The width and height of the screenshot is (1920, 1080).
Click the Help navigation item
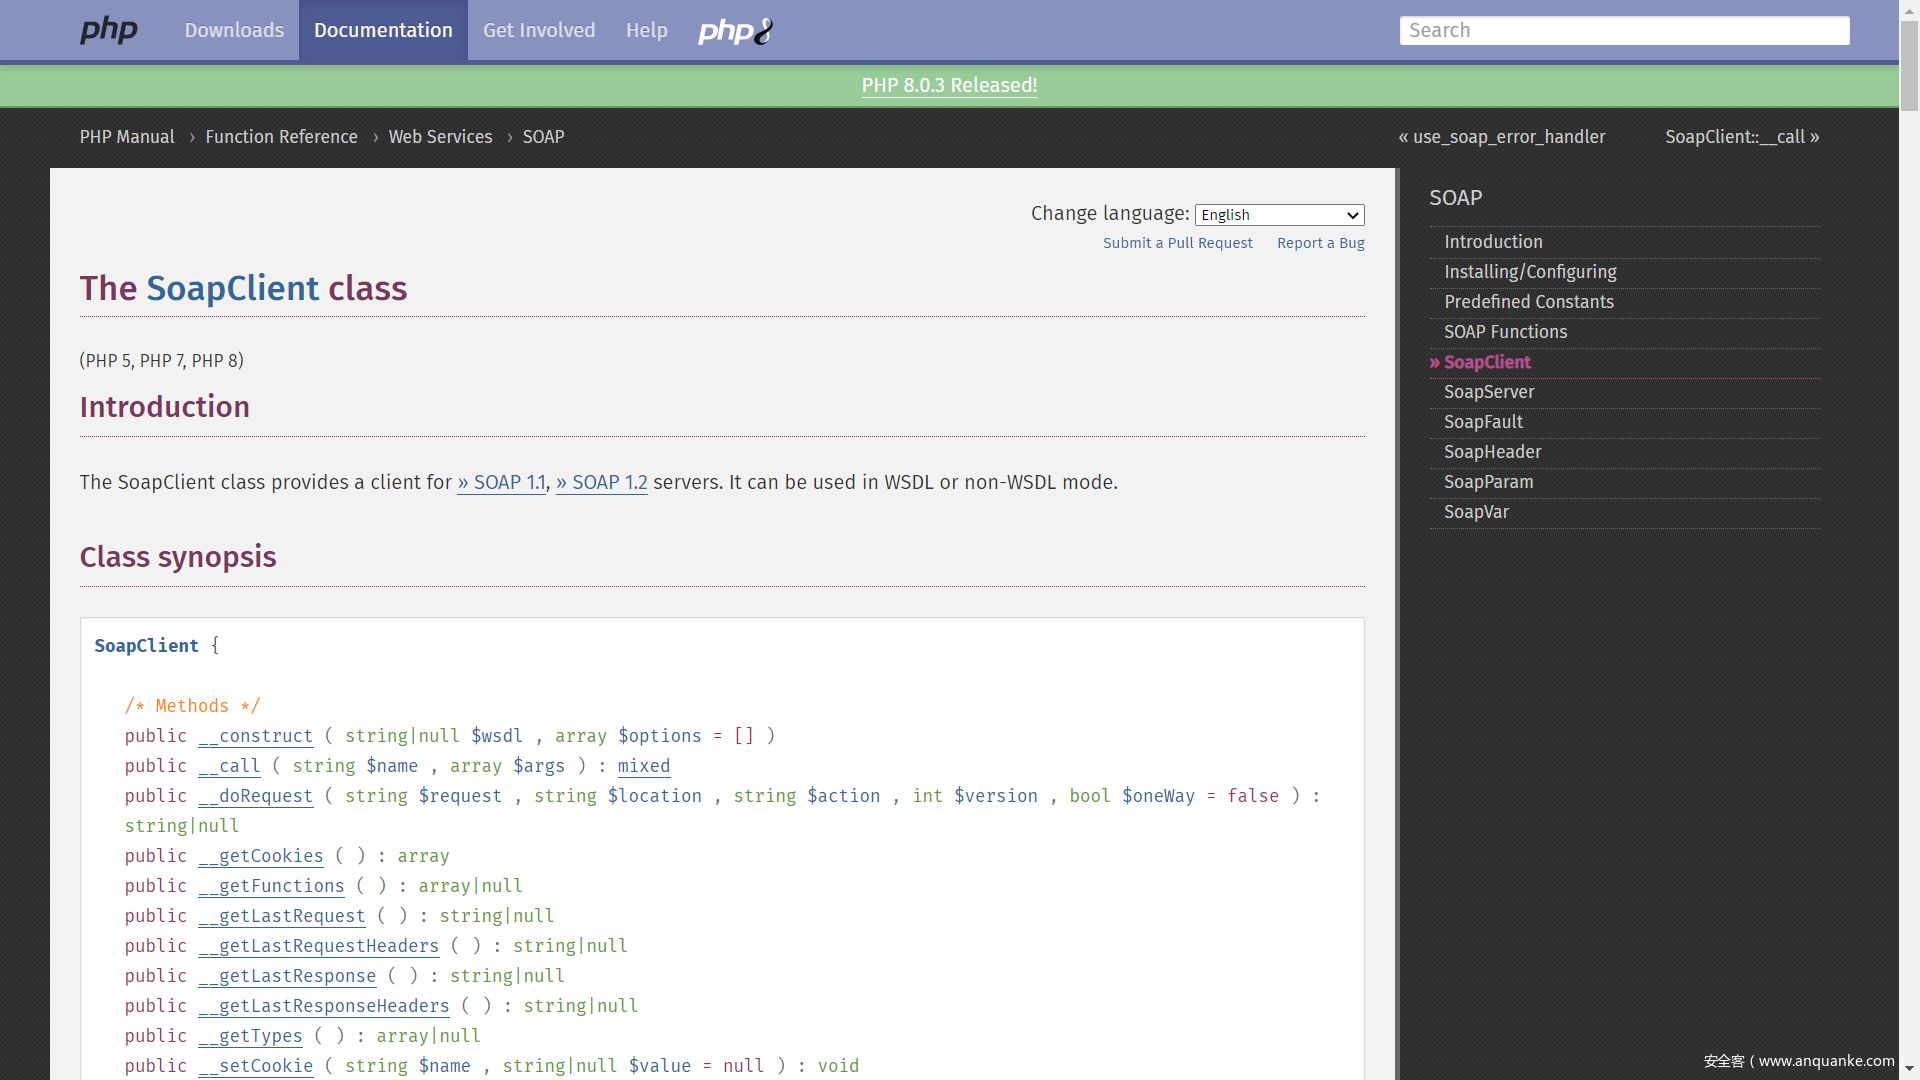[646, 30]
